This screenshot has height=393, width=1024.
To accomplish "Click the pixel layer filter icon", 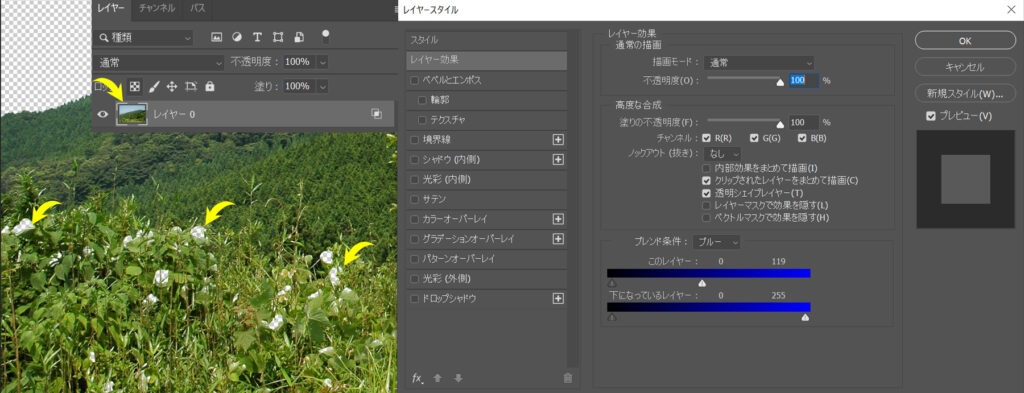I will (x=217, y=37).
